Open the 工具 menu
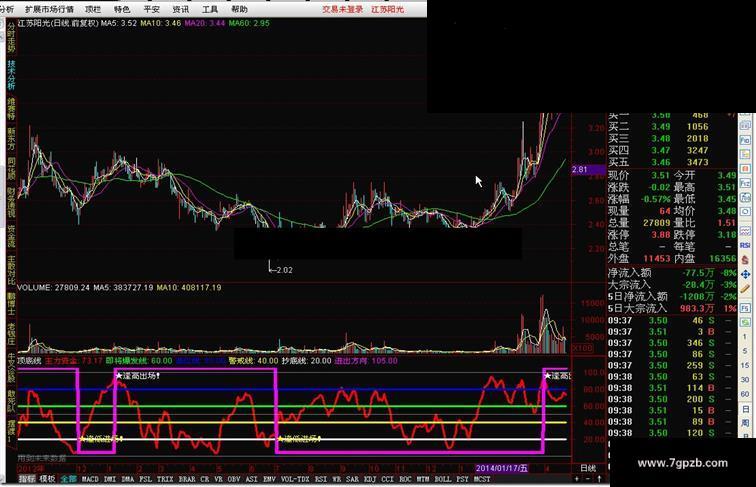The height and width of the screenshot is (487, 756). click(x=210, y=9)
